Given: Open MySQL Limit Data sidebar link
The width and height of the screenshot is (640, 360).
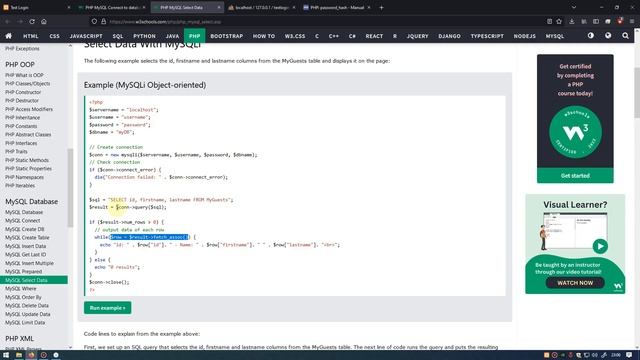Looking at the screenshot, I should pyautogui.click(x=25, y=322).
